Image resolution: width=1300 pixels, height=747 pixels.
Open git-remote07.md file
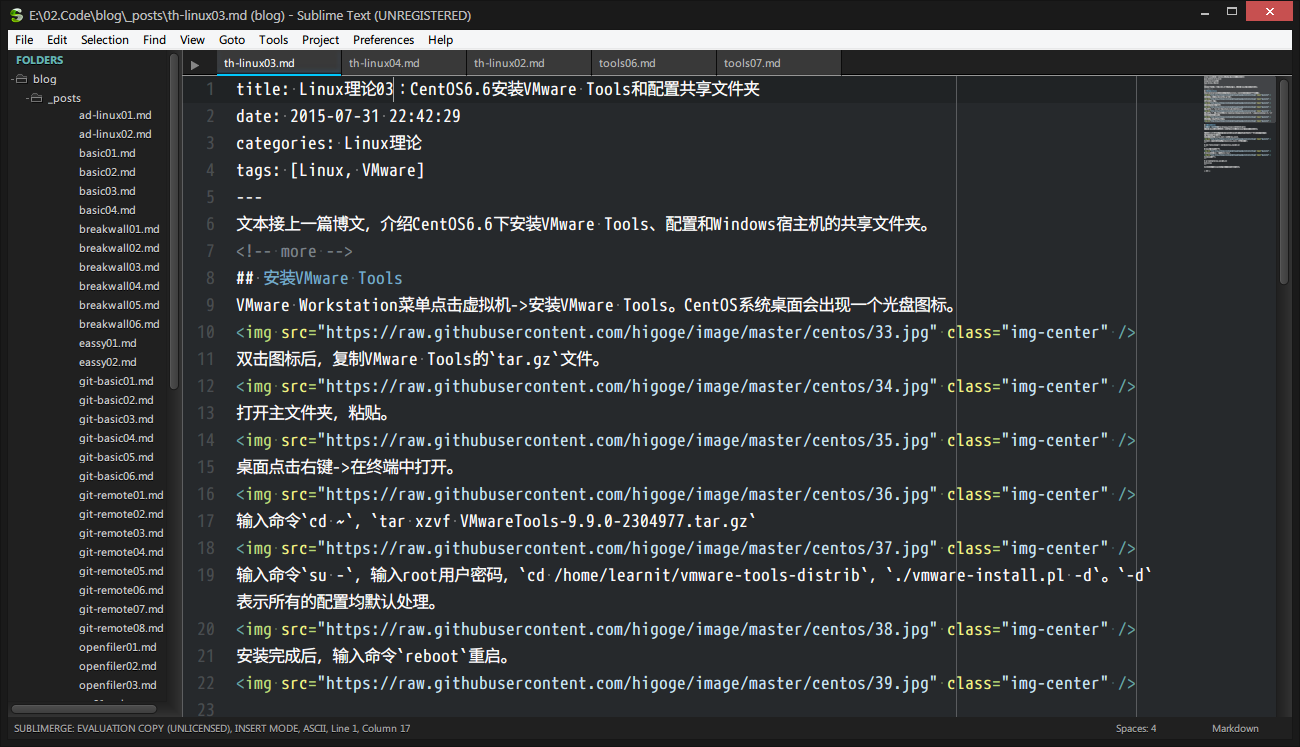121,609
